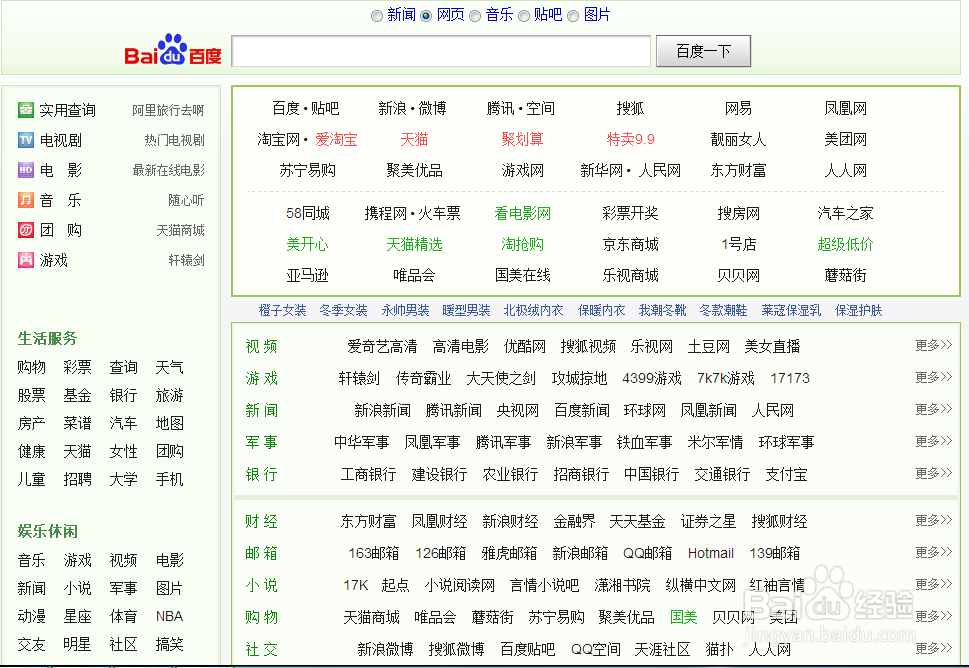Screen dimensions: 969x668
Task: Open the 苏宁易购 link in top grid
Action: coord(307,171)
